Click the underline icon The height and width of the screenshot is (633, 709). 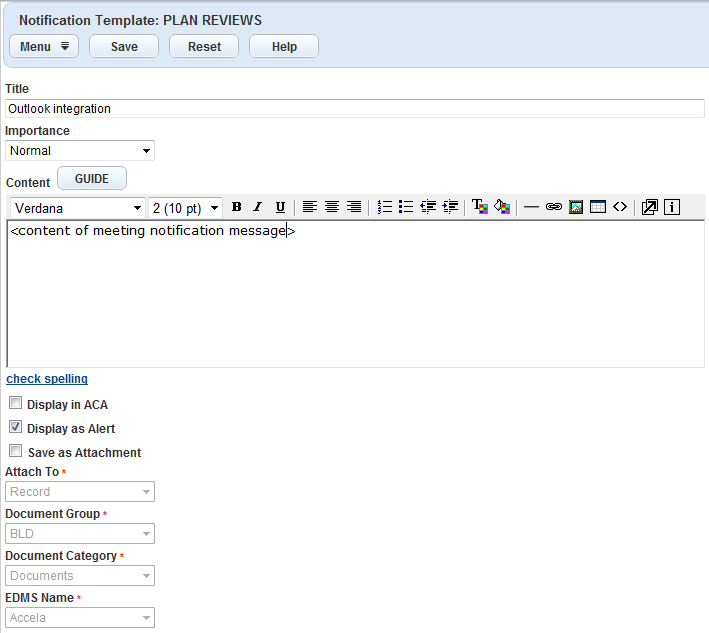coord(280,207)
